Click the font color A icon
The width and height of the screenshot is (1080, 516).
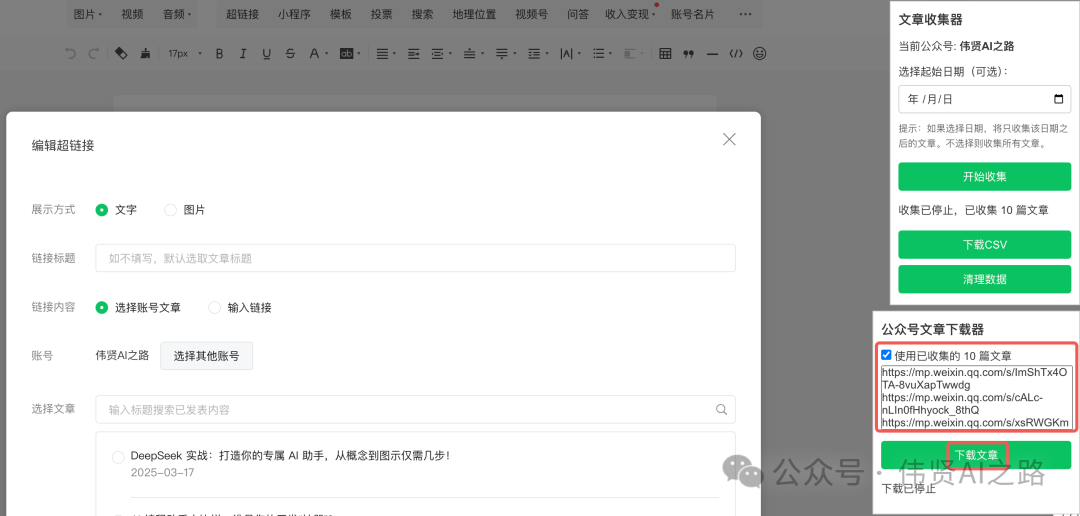coord(313,54)
